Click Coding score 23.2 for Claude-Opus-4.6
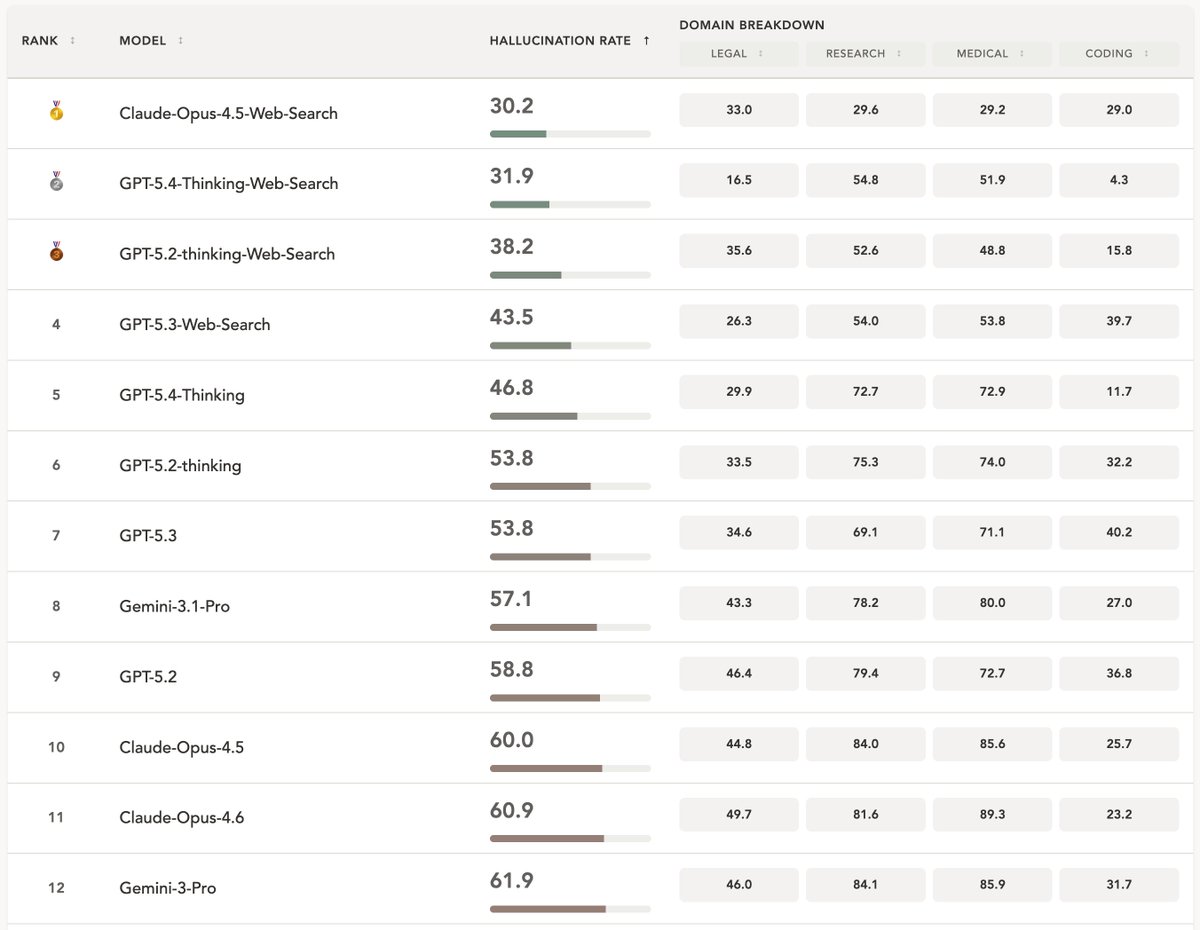Image resolution: width=1200 pixels, height=930 pixels. tap(1119, 815)
